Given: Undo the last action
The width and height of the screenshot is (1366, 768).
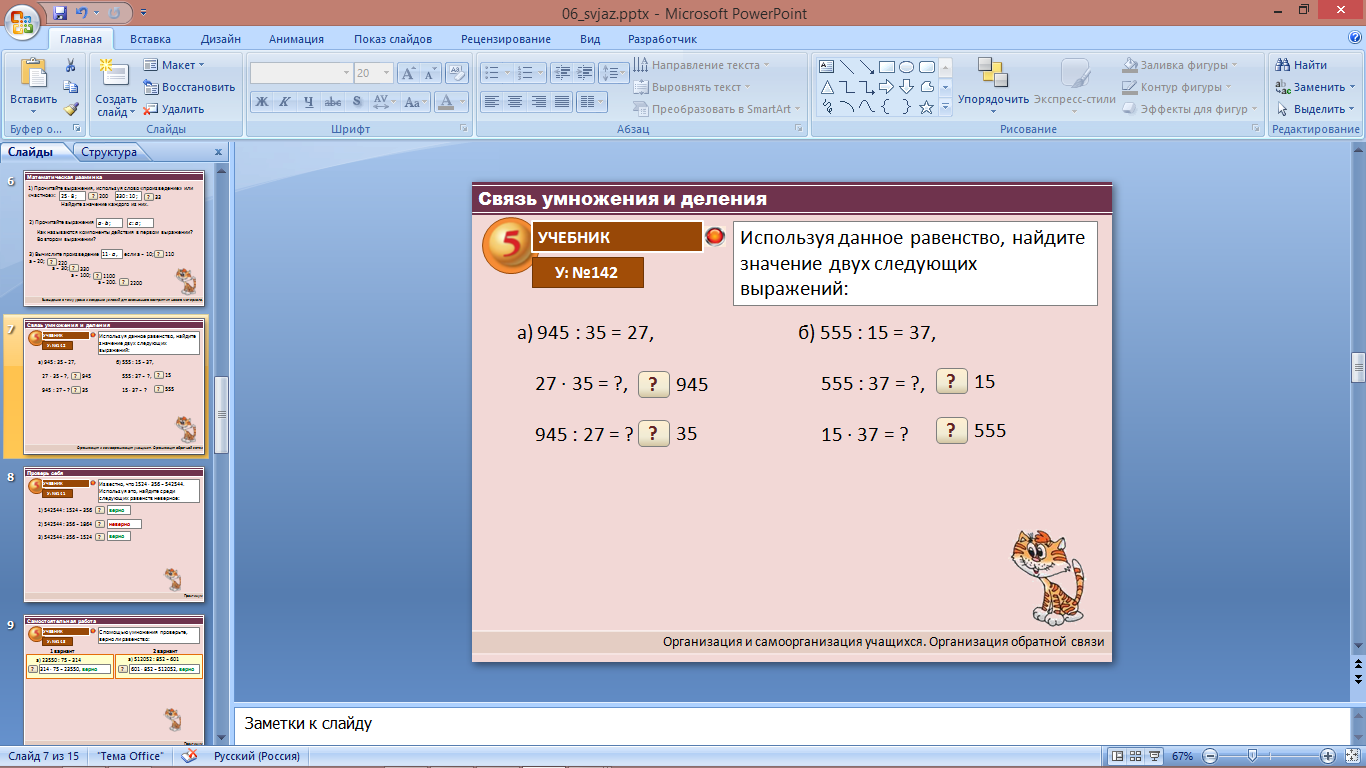Looking at the screenshot, I should 83,14.
